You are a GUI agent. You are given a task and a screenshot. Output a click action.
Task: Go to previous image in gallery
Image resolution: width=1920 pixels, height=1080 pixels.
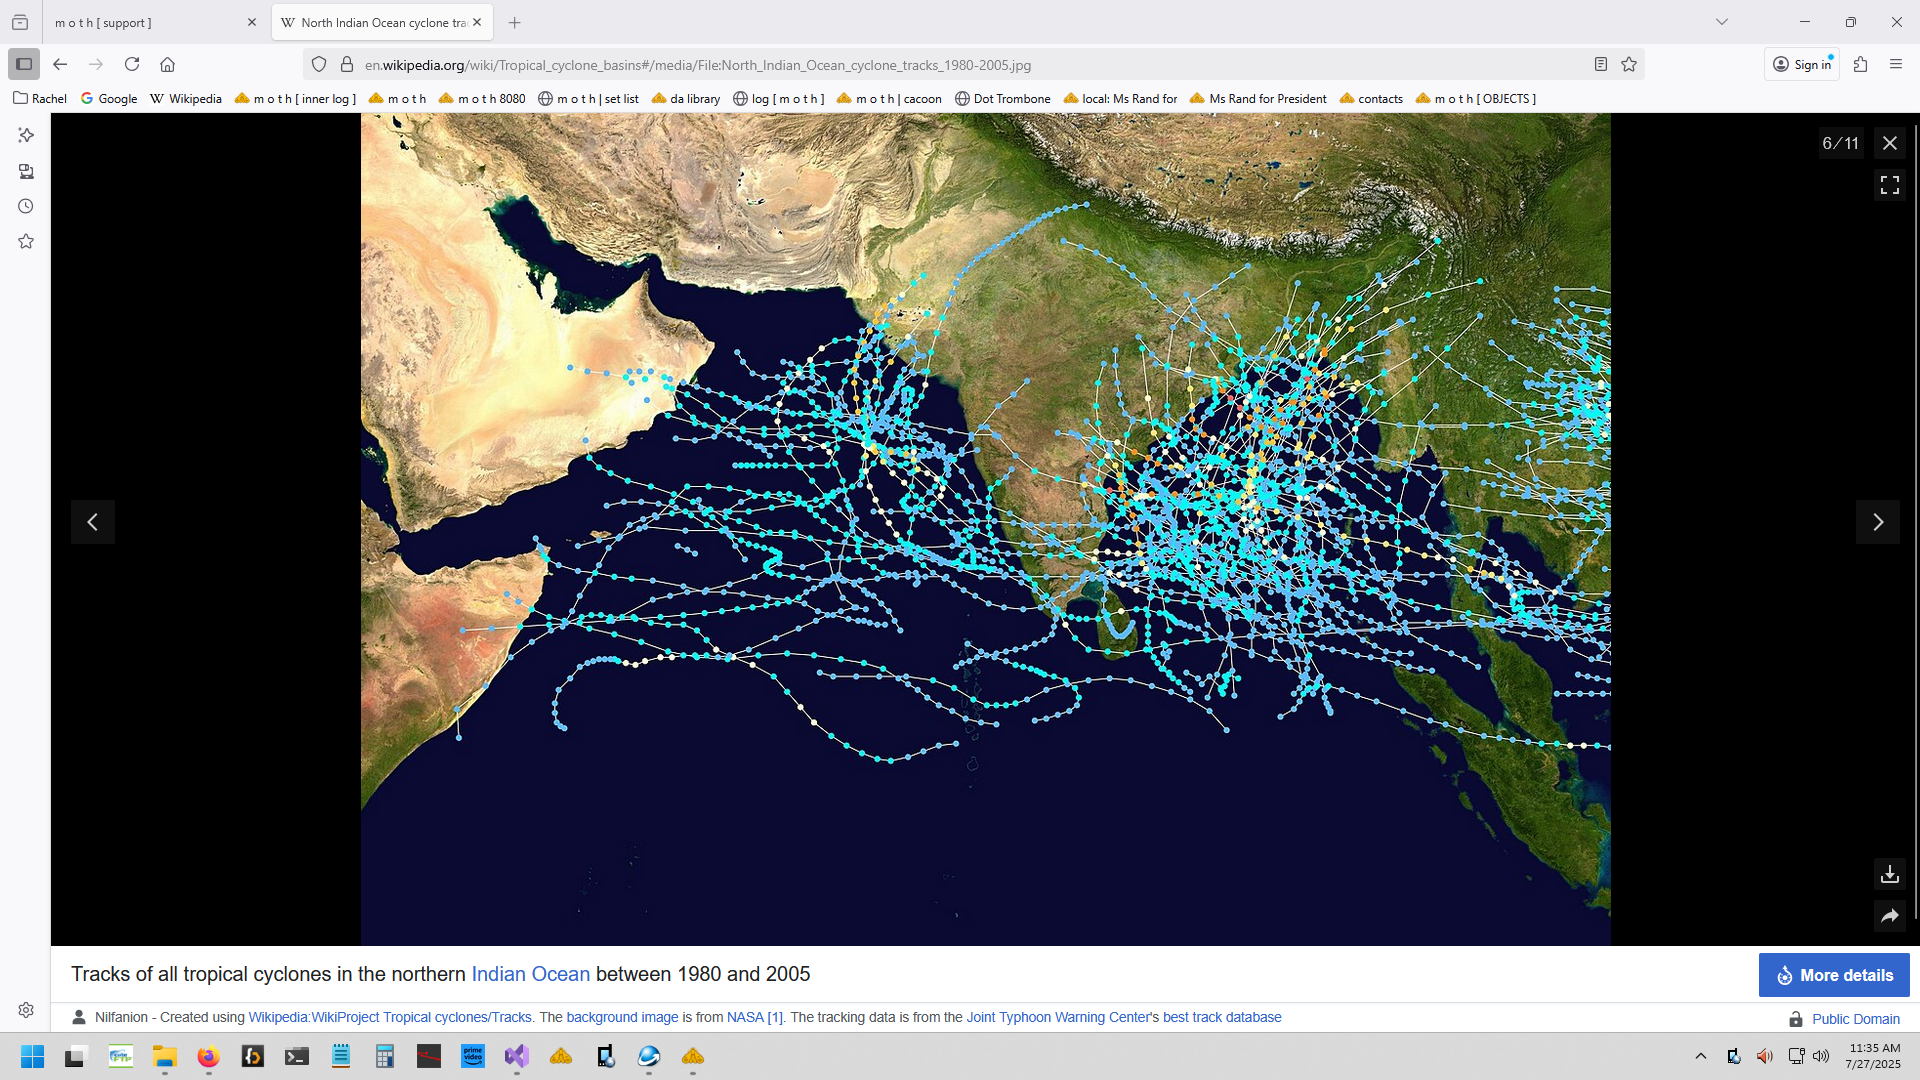(x=93, y=522)
